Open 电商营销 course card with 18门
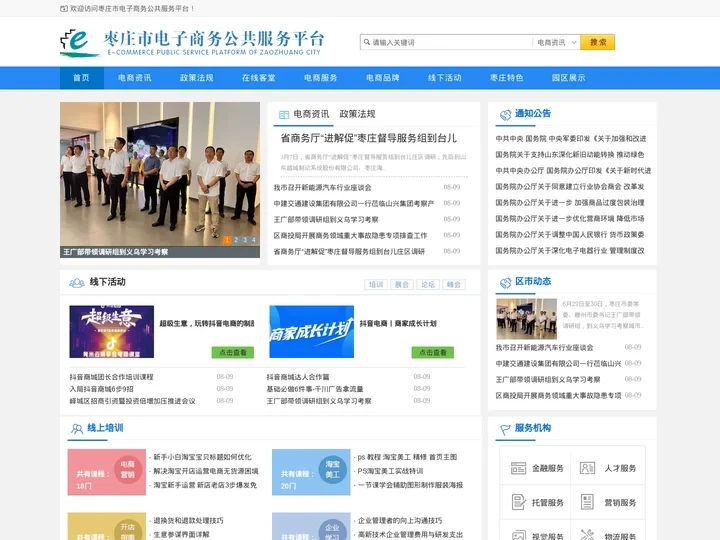This screenshot has width=720, height=540. pyautogui.click(x=107, y=472)
